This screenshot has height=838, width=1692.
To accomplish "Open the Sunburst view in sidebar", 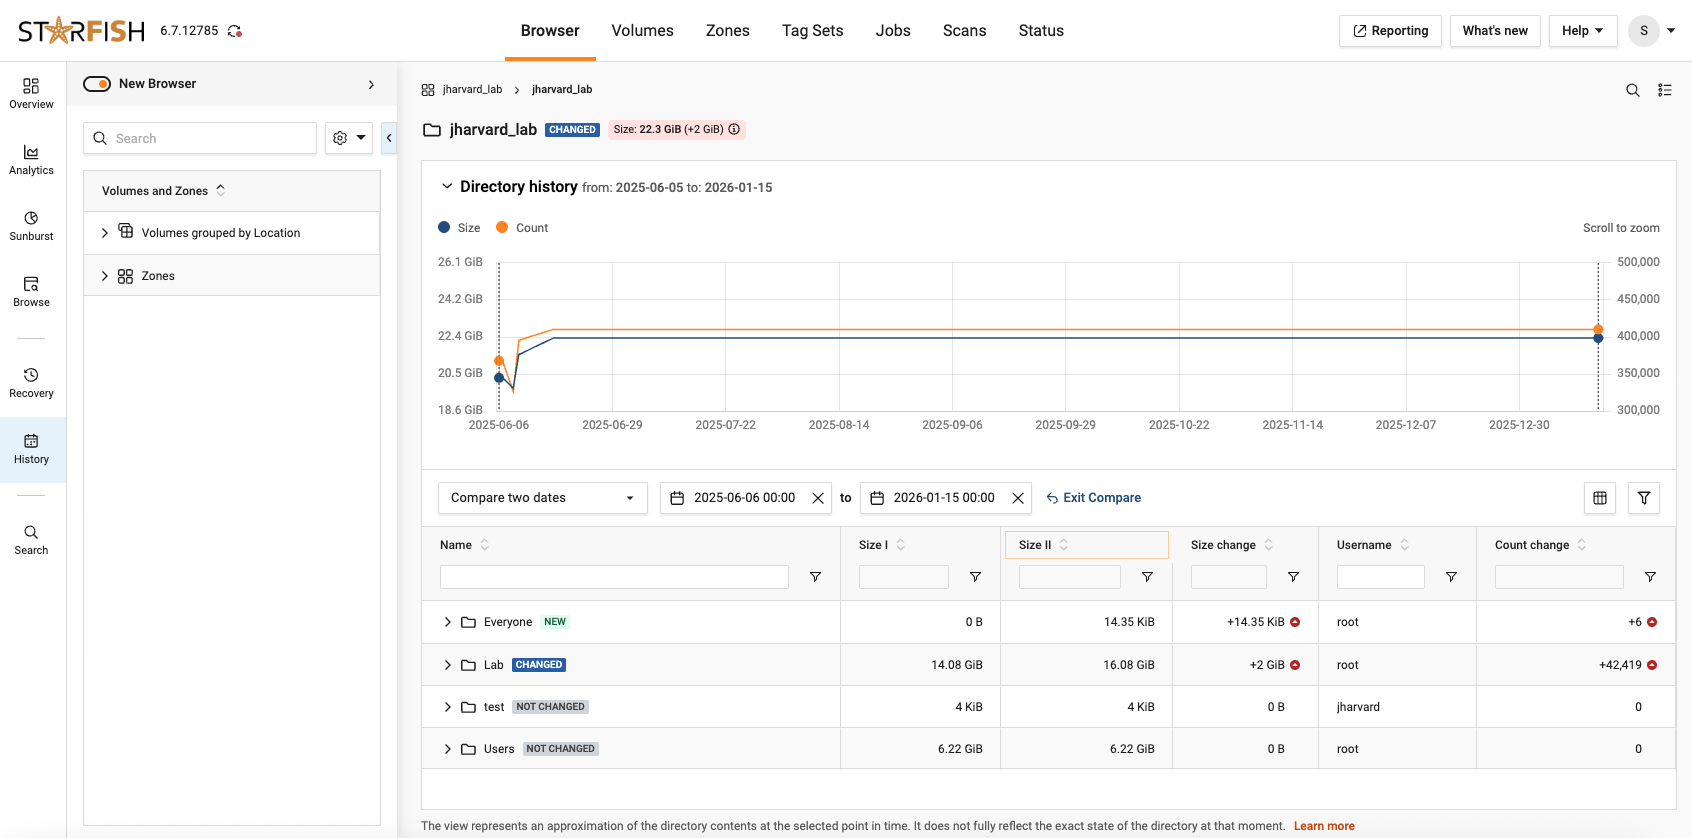I will tap(31, 226).
